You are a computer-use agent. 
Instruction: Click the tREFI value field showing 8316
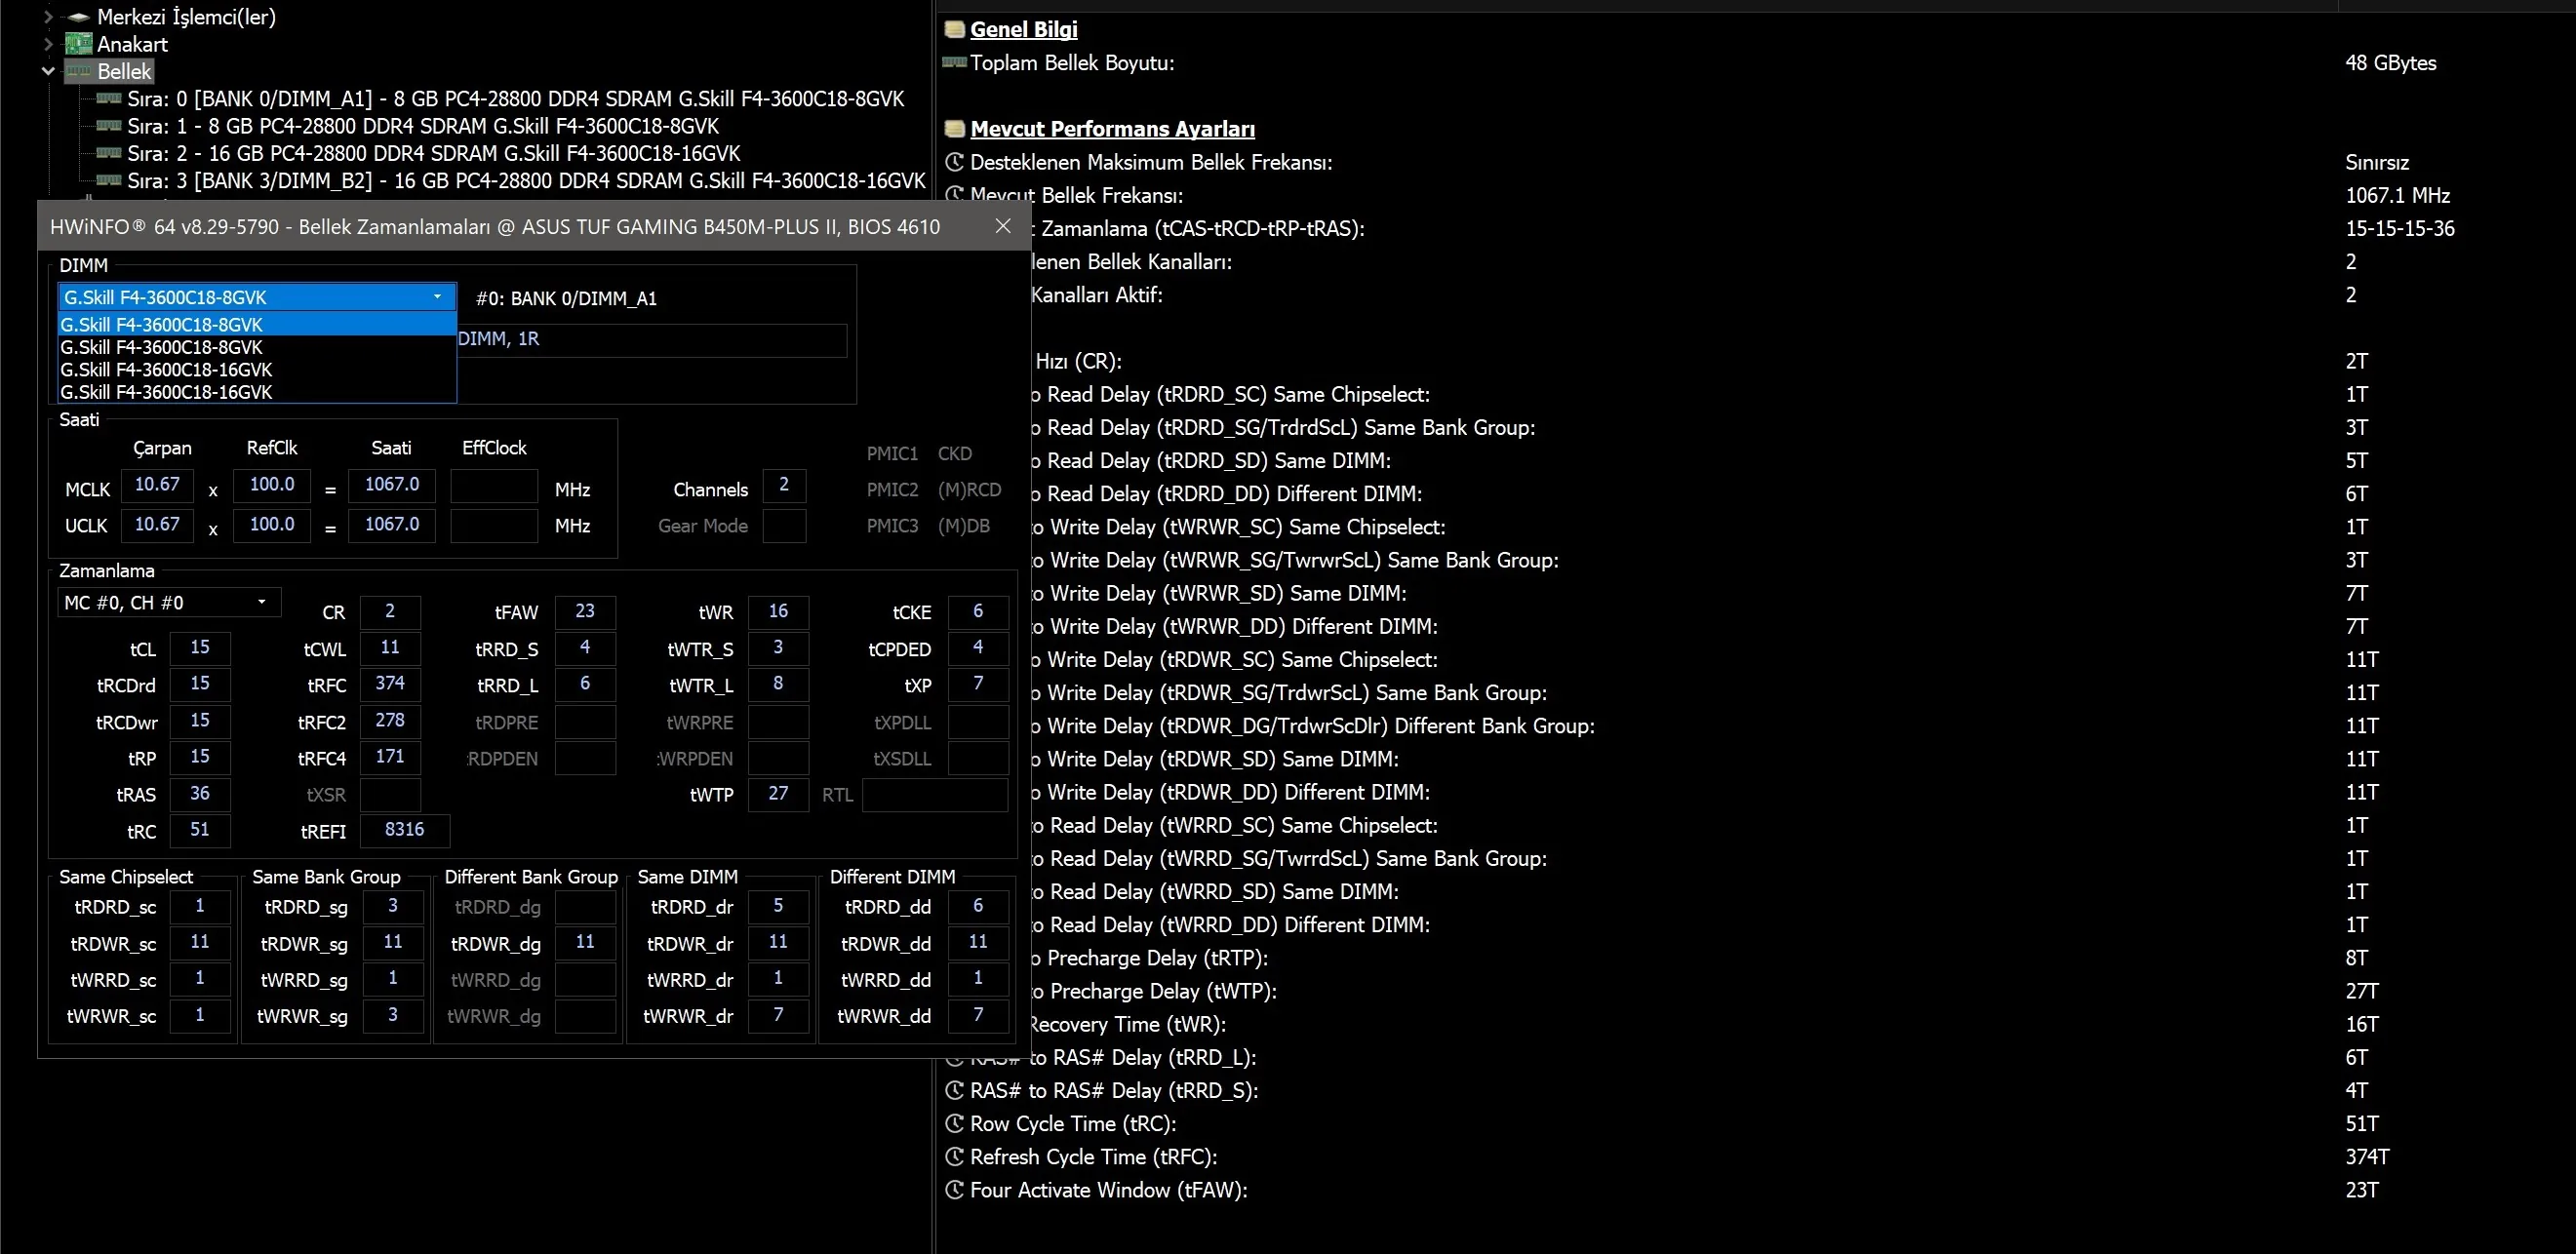[x=404, y=830]
